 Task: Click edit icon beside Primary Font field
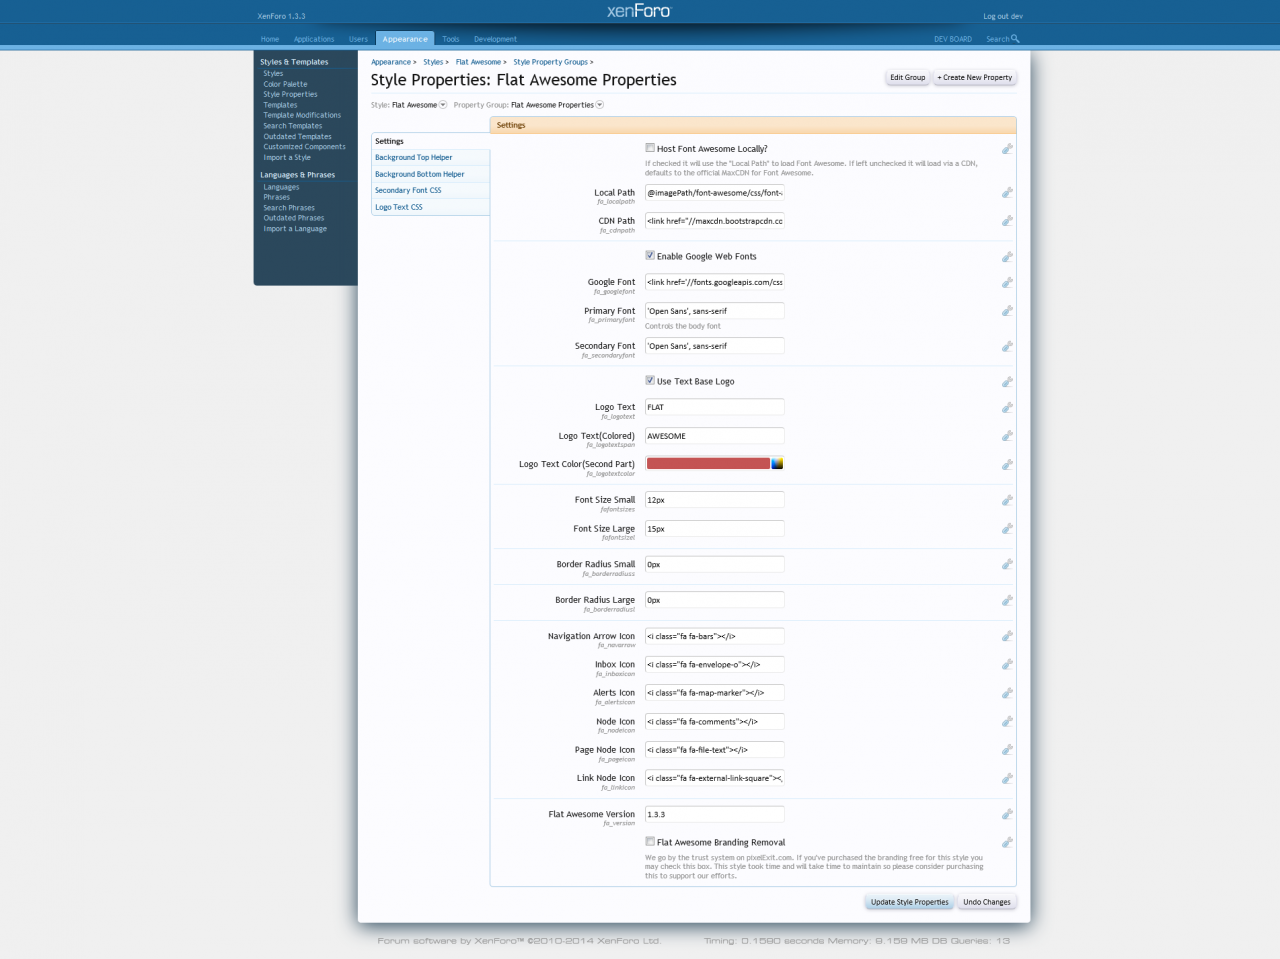tap(1007, 311)
